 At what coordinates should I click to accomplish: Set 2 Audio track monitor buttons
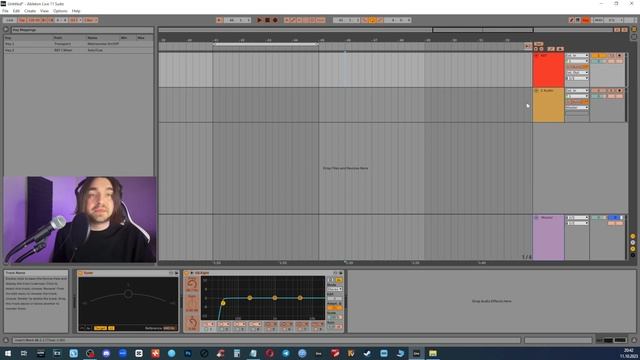point(577,102)
